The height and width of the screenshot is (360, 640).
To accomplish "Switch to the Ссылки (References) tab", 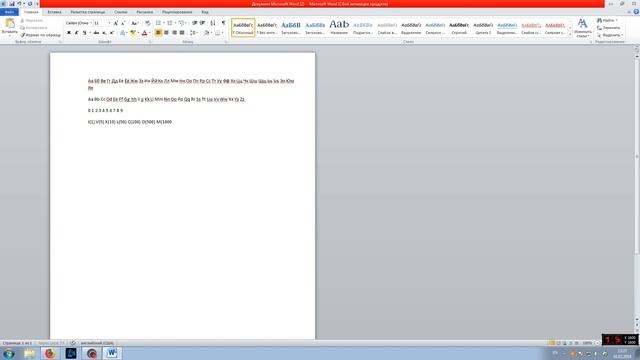I will click(x=121, y=12).
